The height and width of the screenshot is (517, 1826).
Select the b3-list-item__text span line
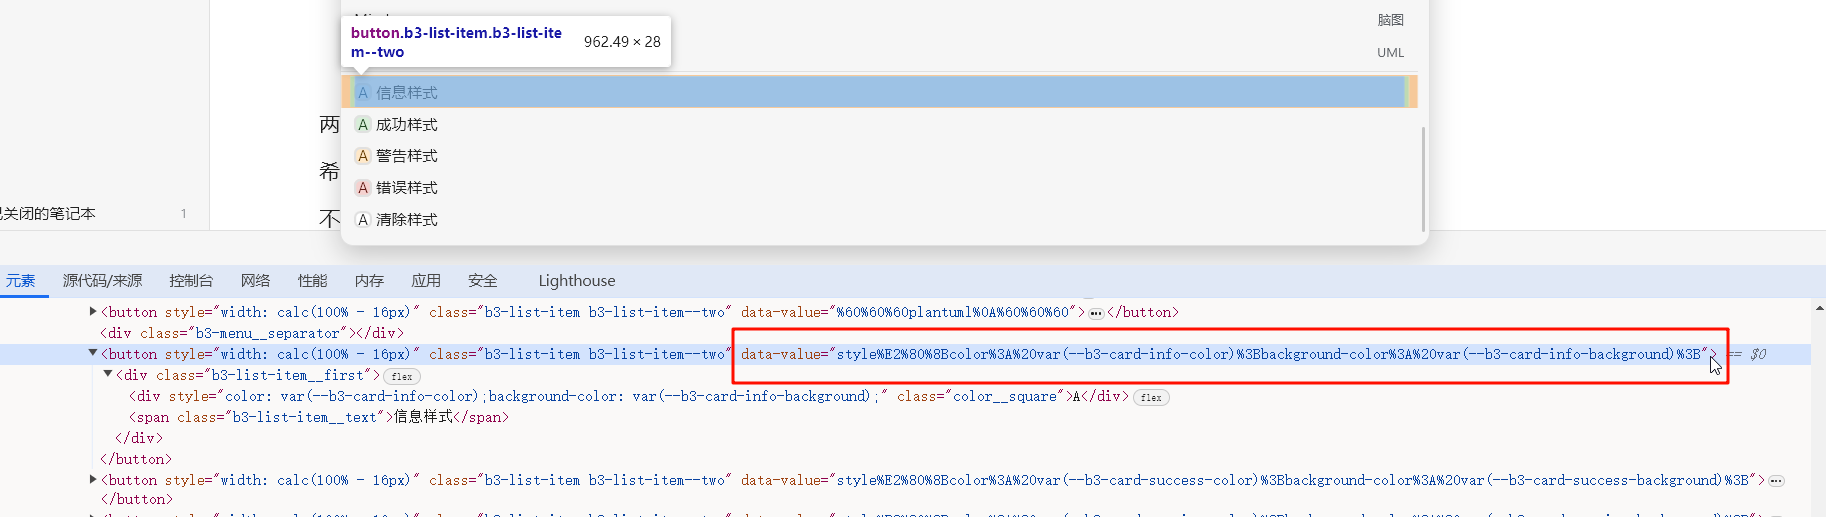coord(319,417)
